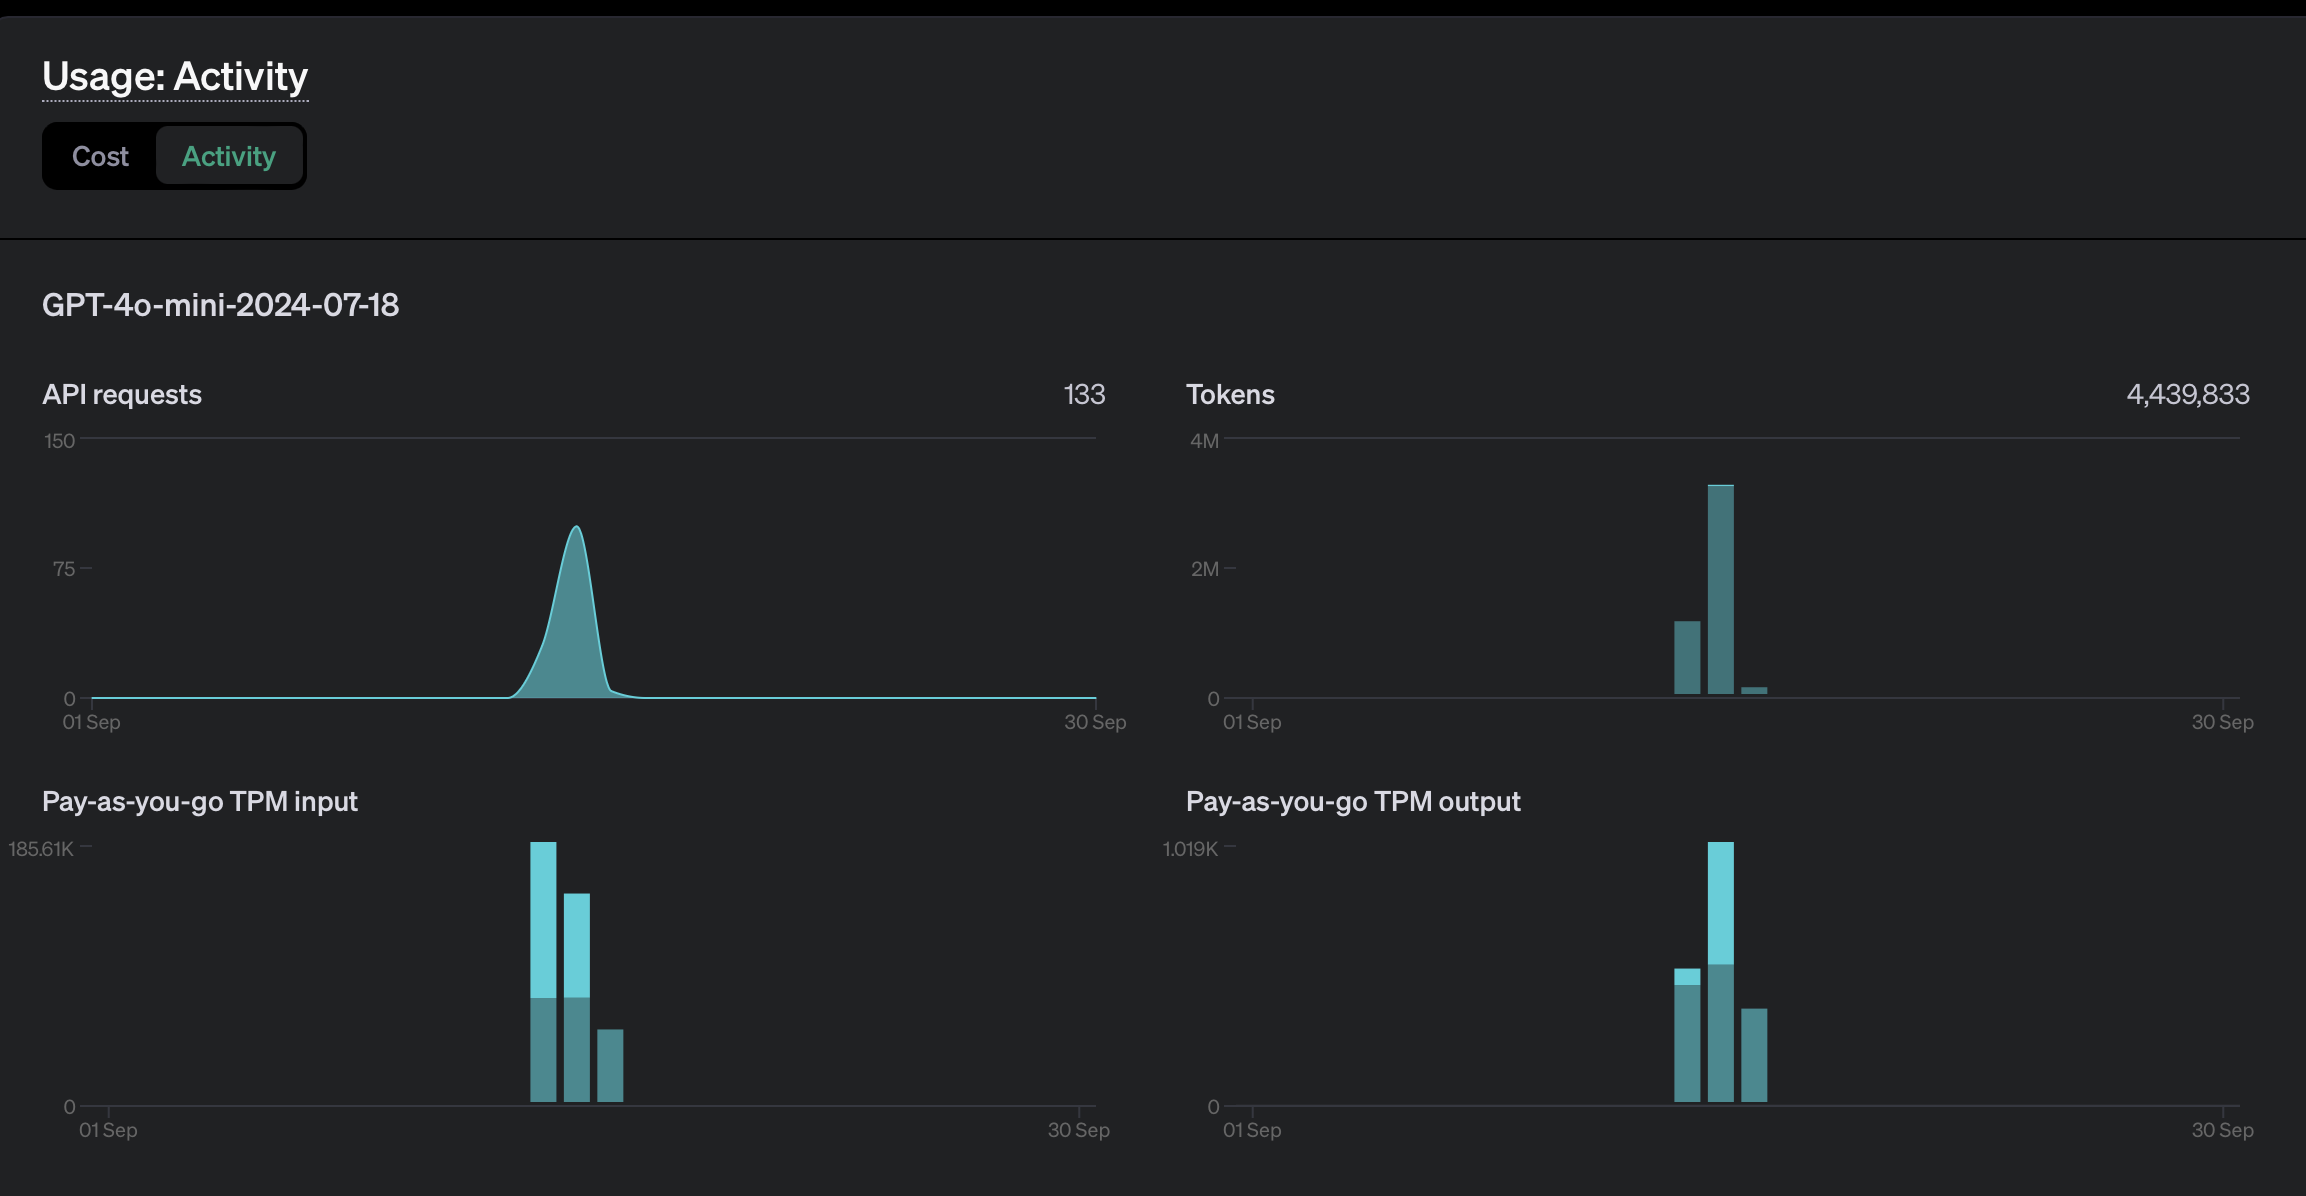Click the shortest bar in the TPM input chart
The image size is (2306, 1196).
click(x=610, y=1065)
